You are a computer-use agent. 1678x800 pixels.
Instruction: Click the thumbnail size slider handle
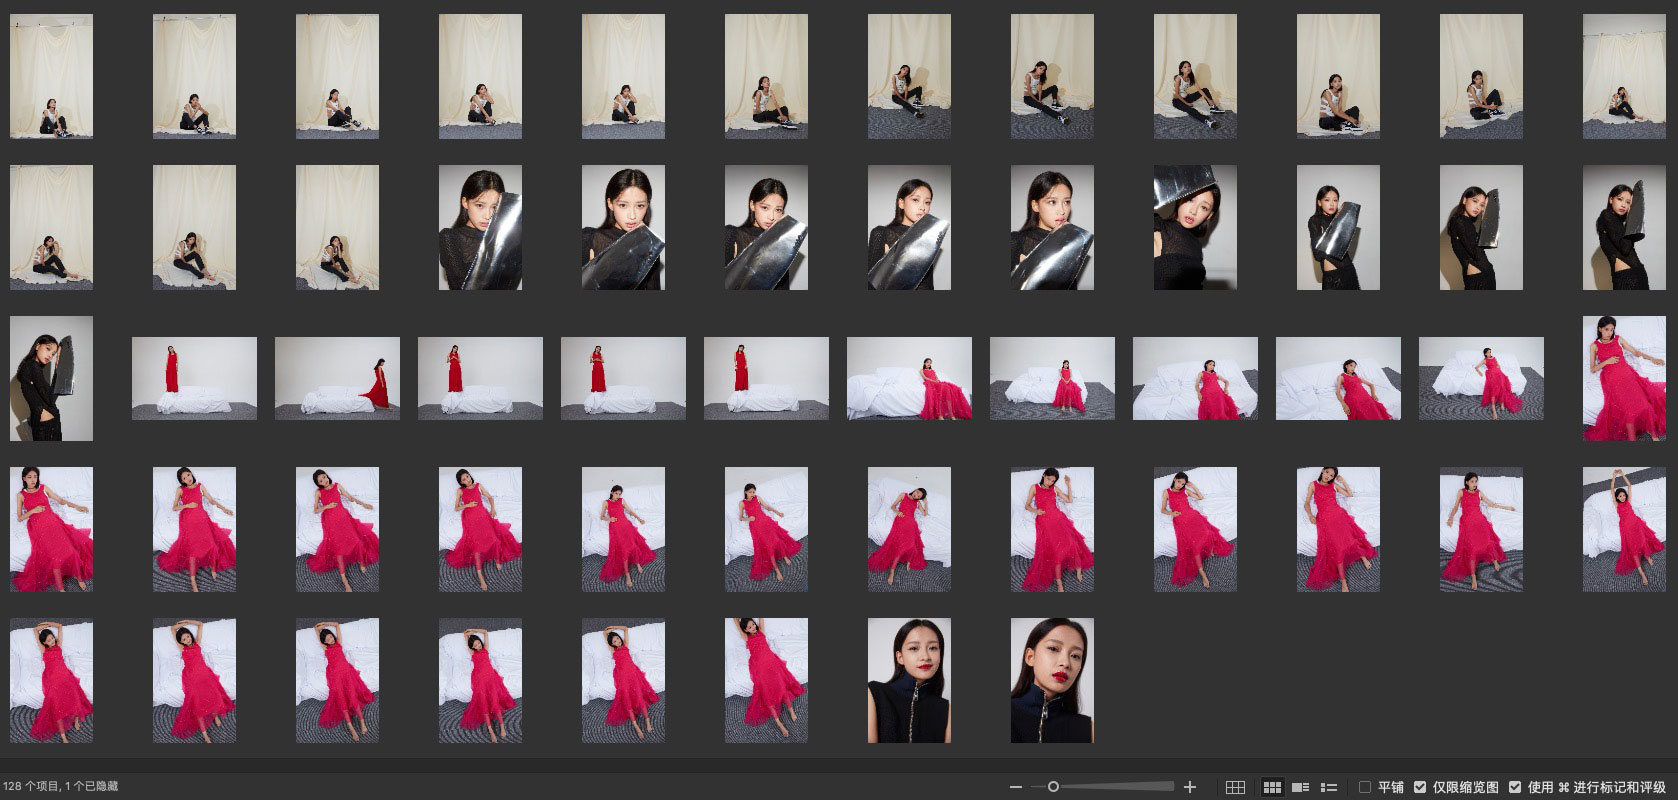pos(1053,787)
